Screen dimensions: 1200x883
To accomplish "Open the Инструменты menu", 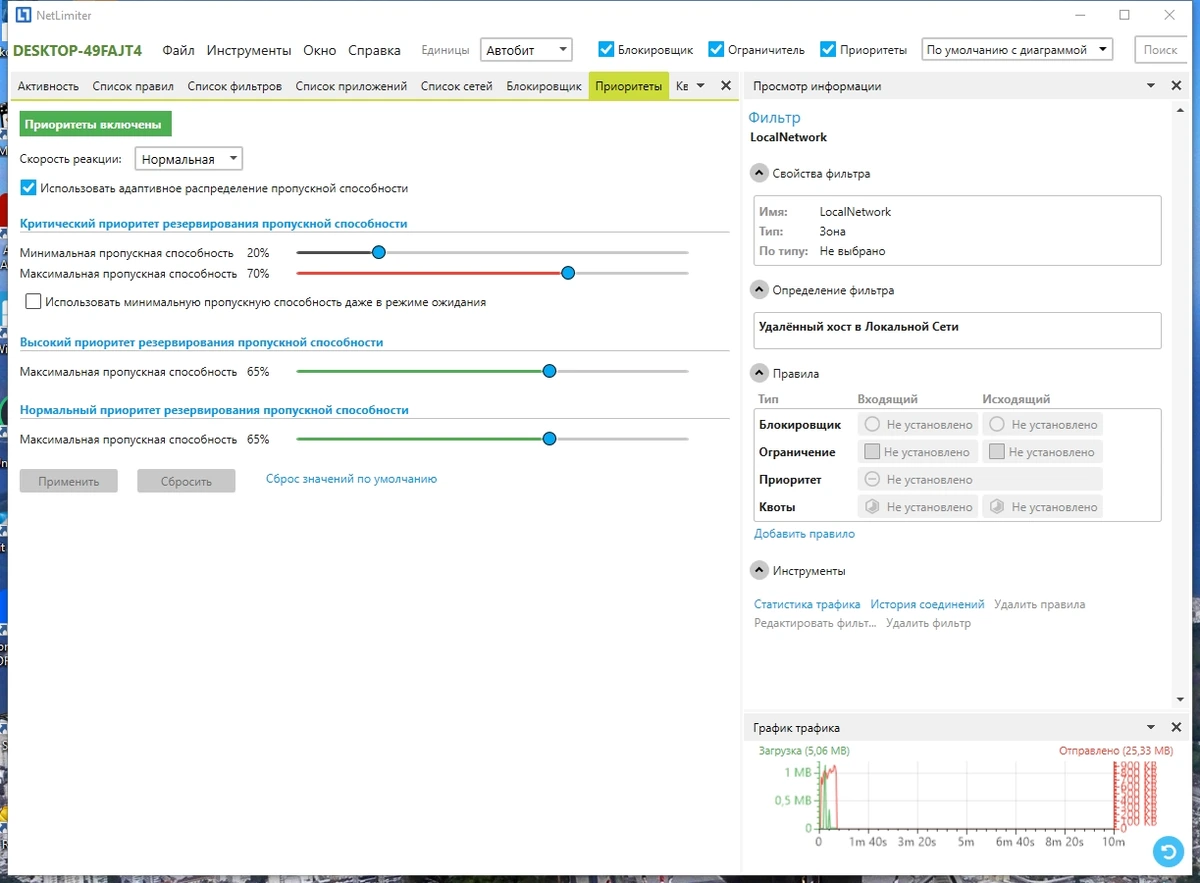I will (249, 50).
